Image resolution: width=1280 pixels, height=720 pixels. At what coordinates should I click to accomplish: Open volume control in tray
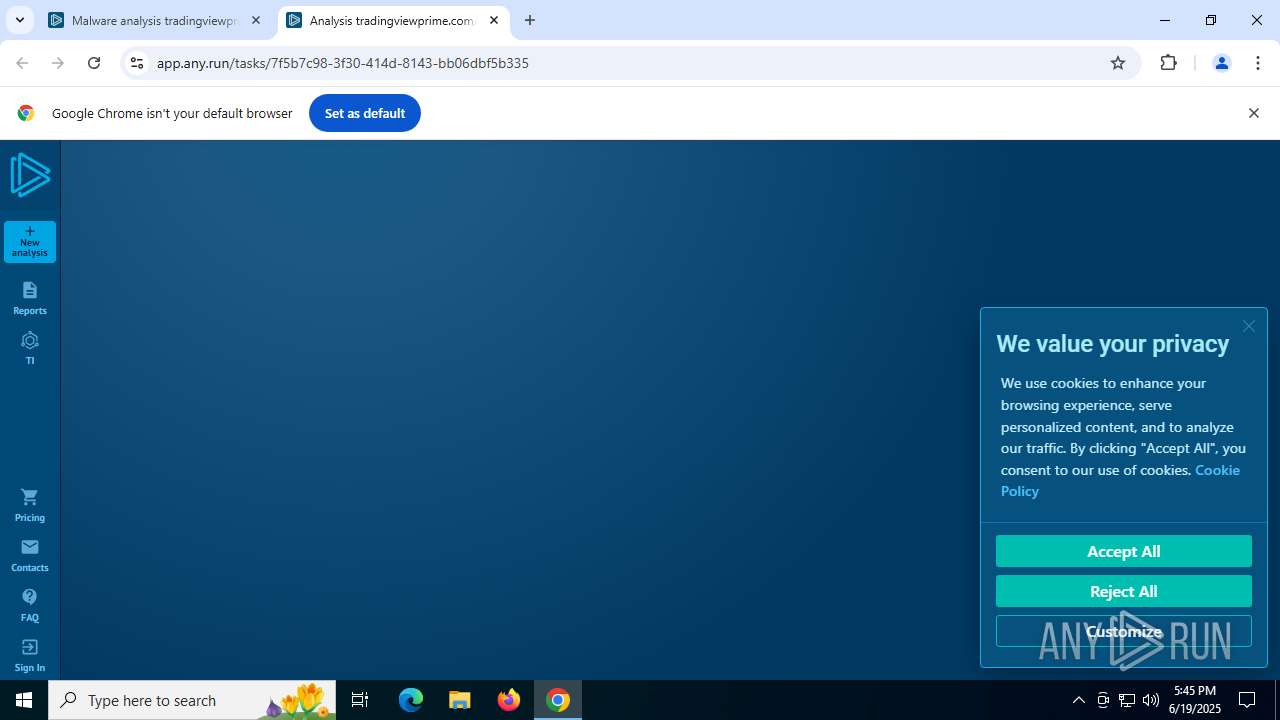pos(1151,700)
